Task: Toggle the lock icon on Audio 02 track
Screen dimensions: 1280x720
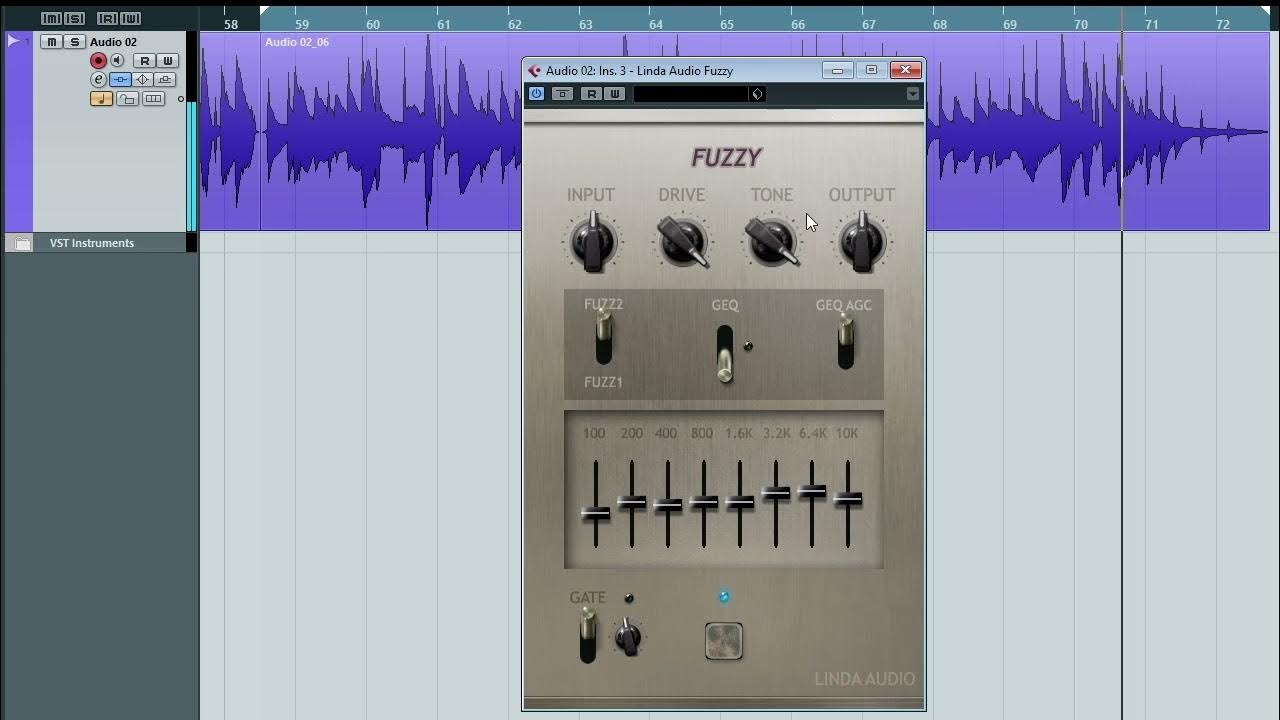Action: (x=127, y=99)
